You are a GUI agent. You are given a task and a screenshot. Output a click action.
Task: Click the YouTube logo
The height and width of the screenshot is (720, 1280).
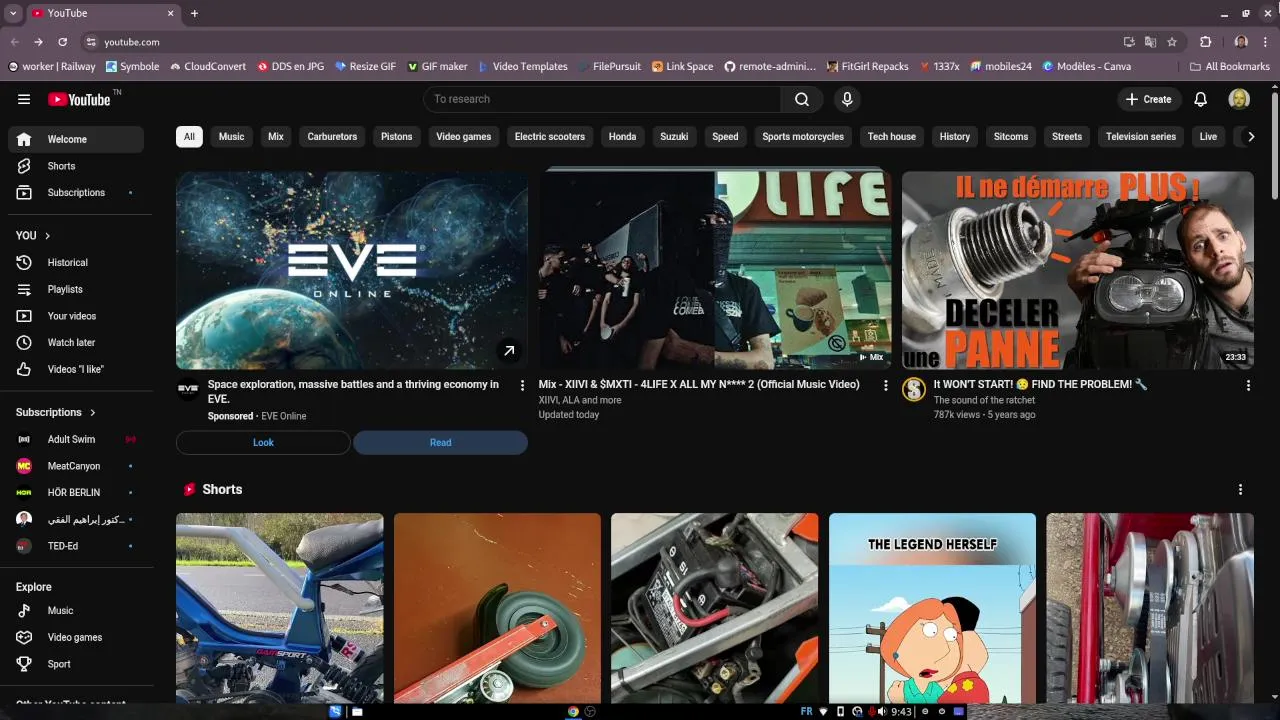pyautogui.click(x=79, y=99)
